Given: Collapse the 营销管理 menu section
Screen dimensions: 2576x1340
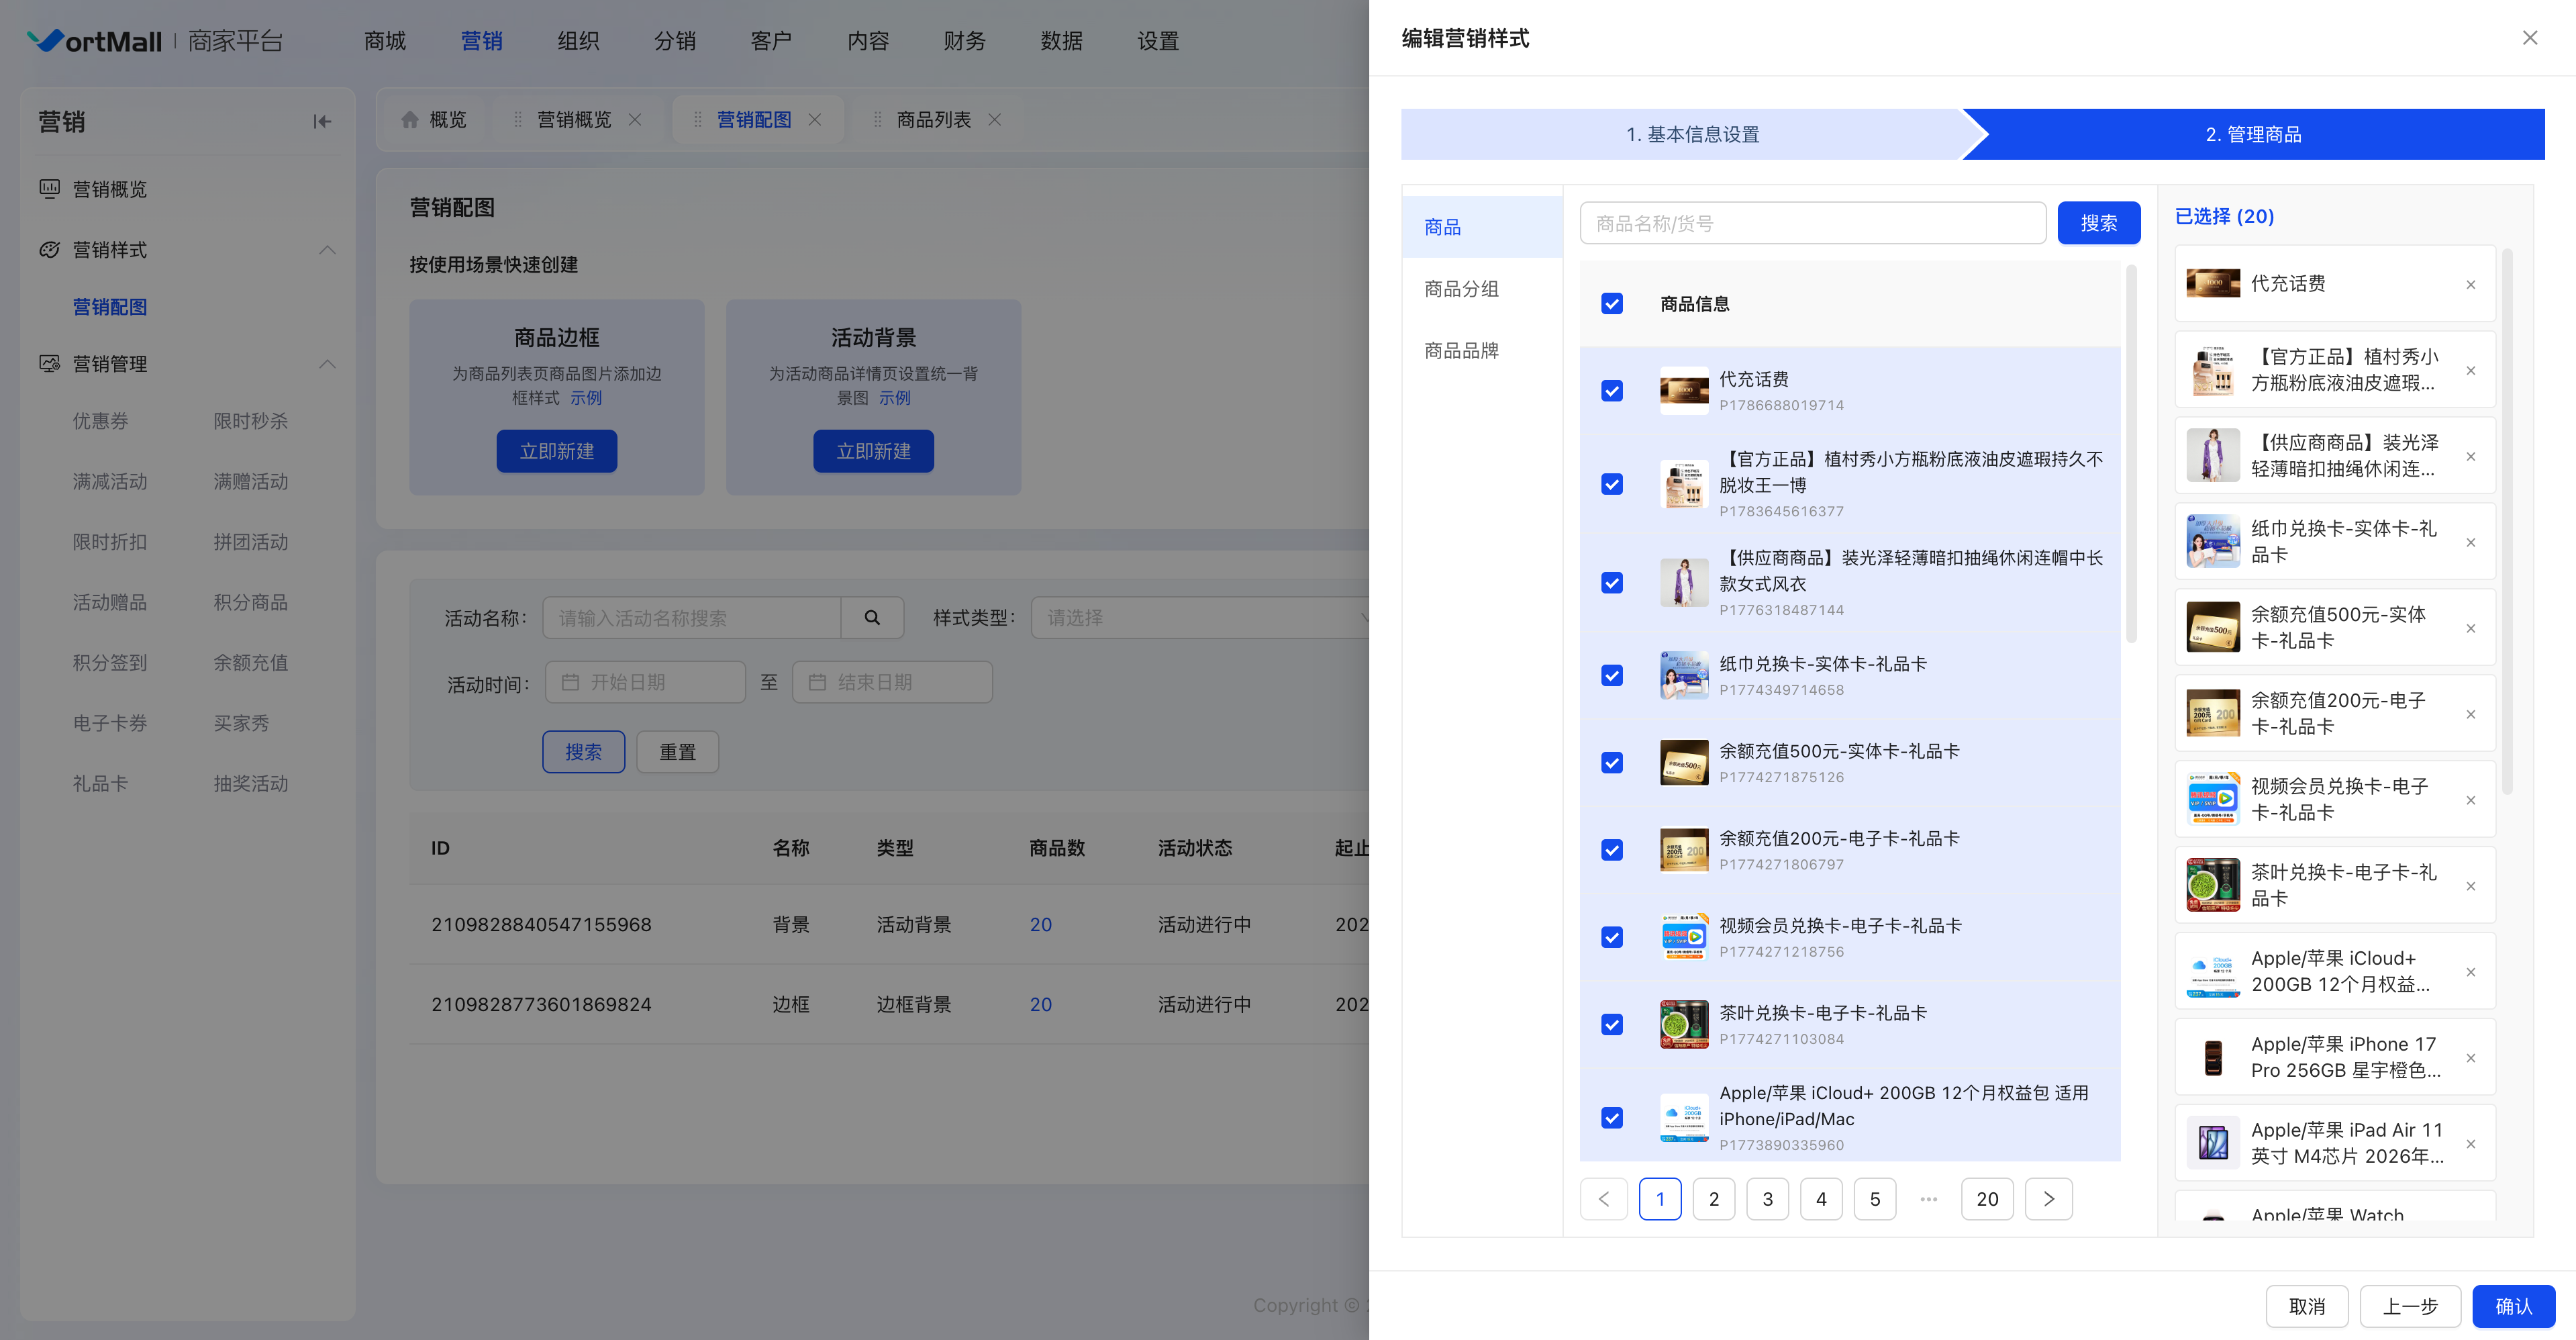Looking at the screenshot, I should click(x=327, y=364).
